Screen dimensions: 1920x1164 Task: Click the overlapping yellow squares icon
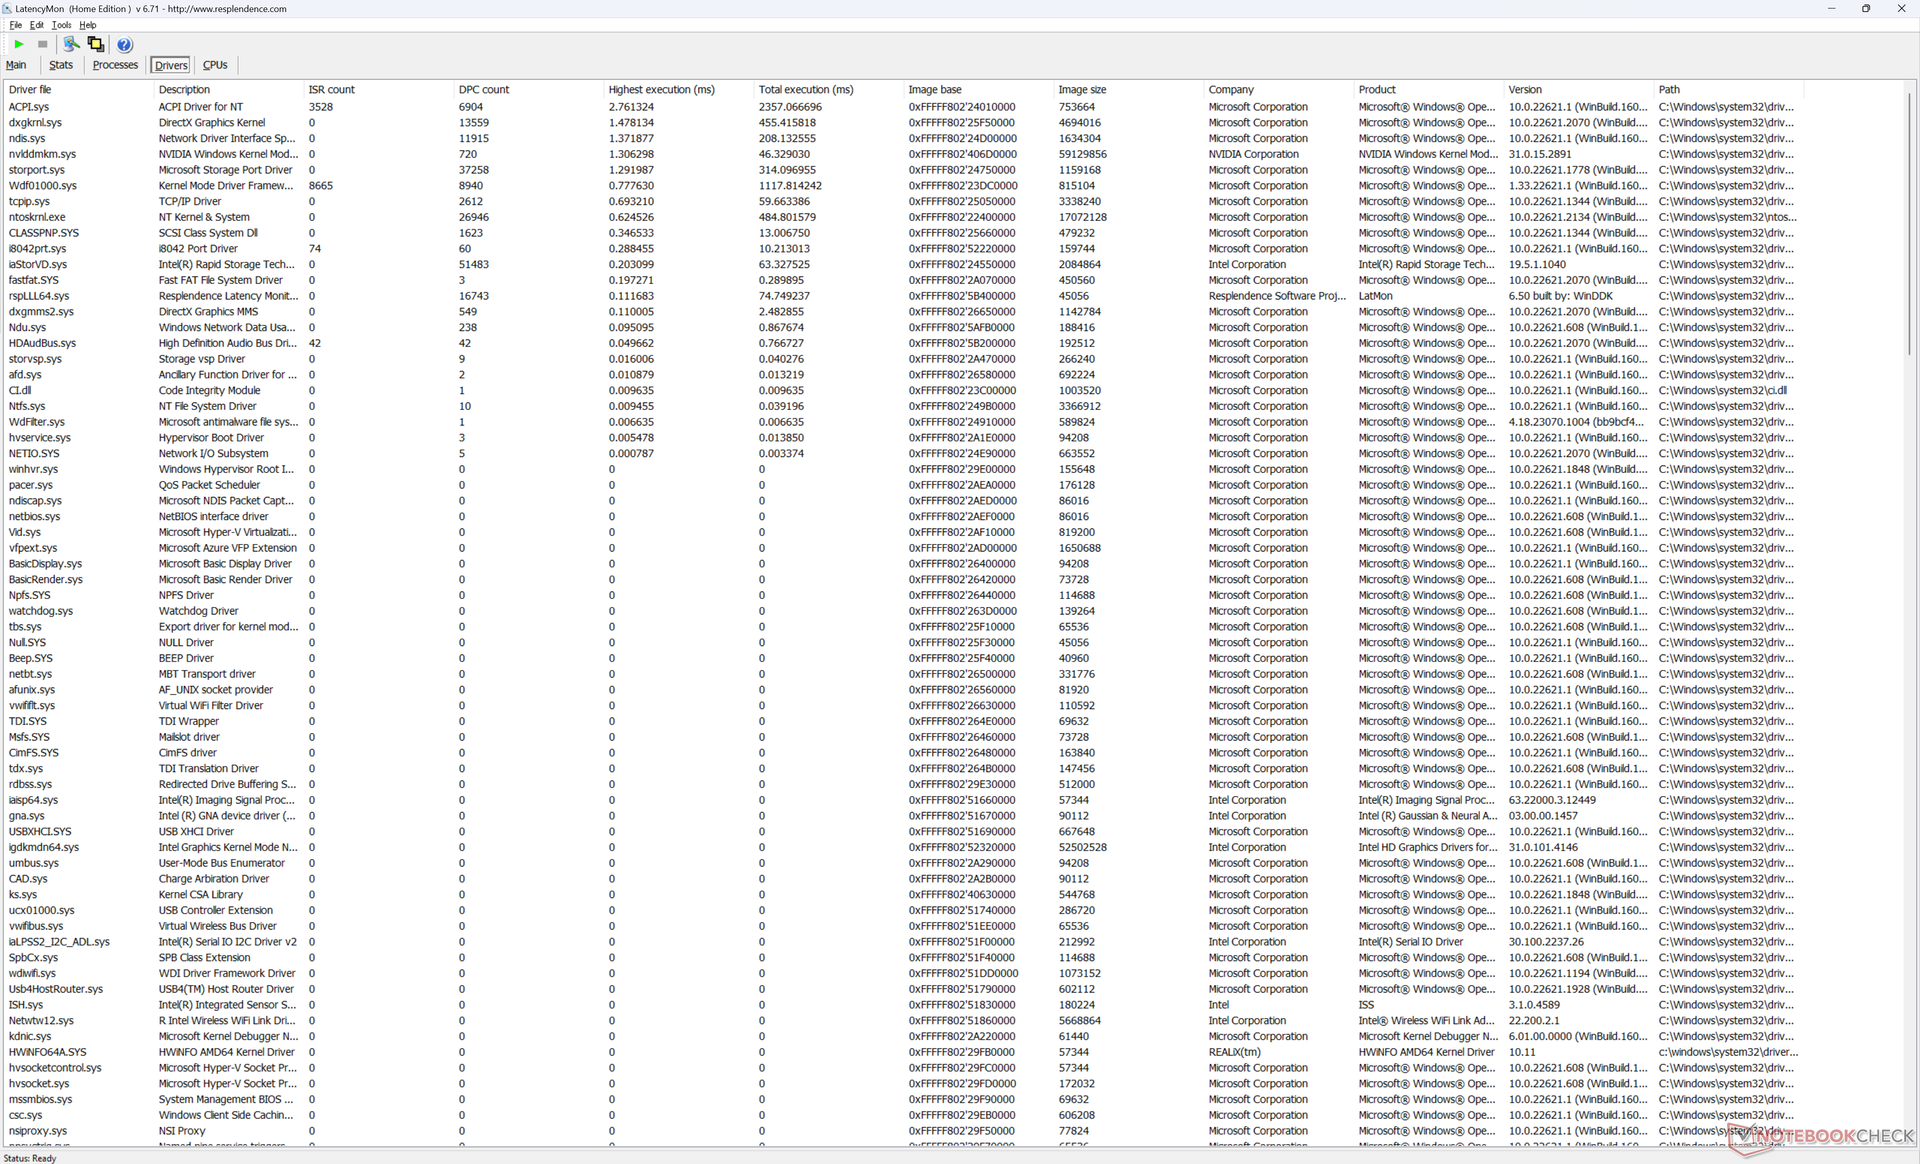(96, 44)
